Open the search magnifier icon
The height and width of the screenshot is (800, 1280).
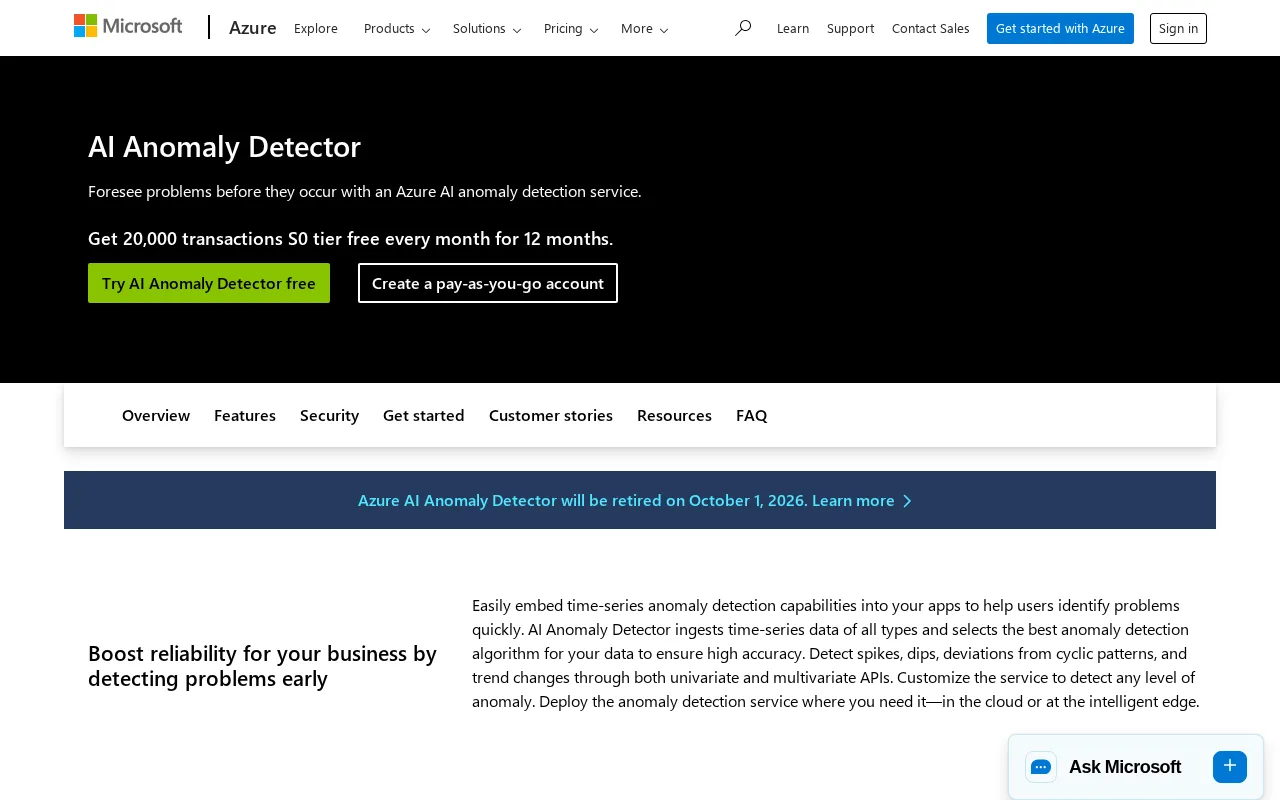click(742, 28)
